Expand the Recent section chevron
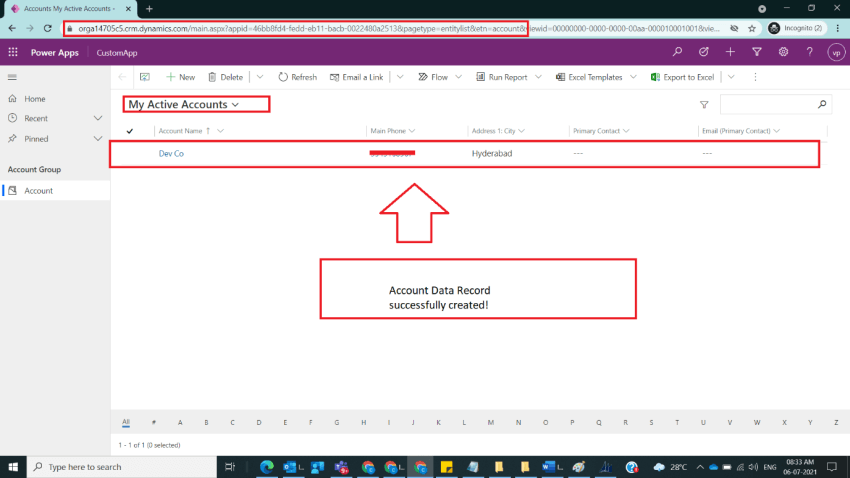 pyautogui.click(x=98, y=118)
